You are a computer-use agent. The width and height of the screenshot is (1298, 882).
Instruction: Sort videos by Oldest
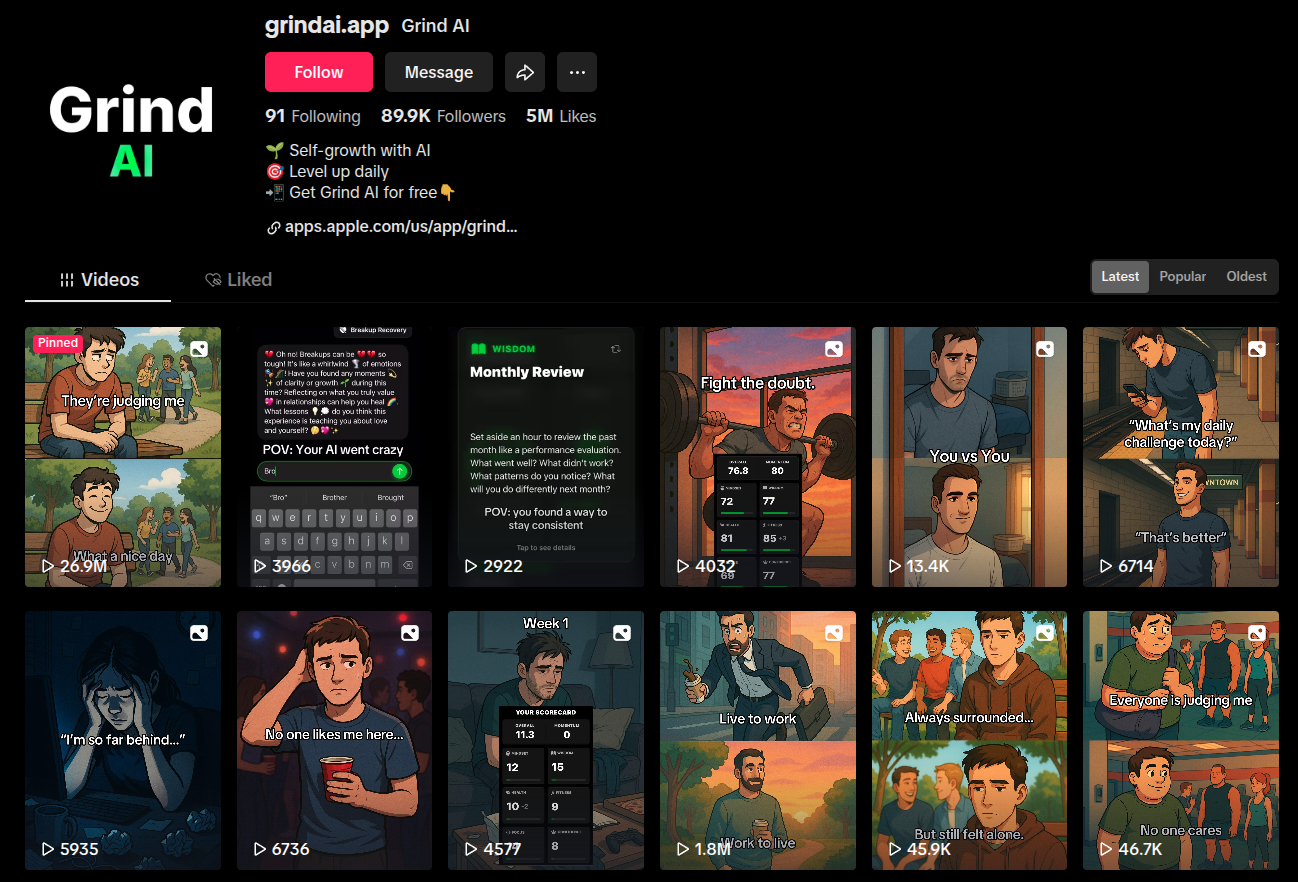pyautogui.click(x=1246, y=276)
